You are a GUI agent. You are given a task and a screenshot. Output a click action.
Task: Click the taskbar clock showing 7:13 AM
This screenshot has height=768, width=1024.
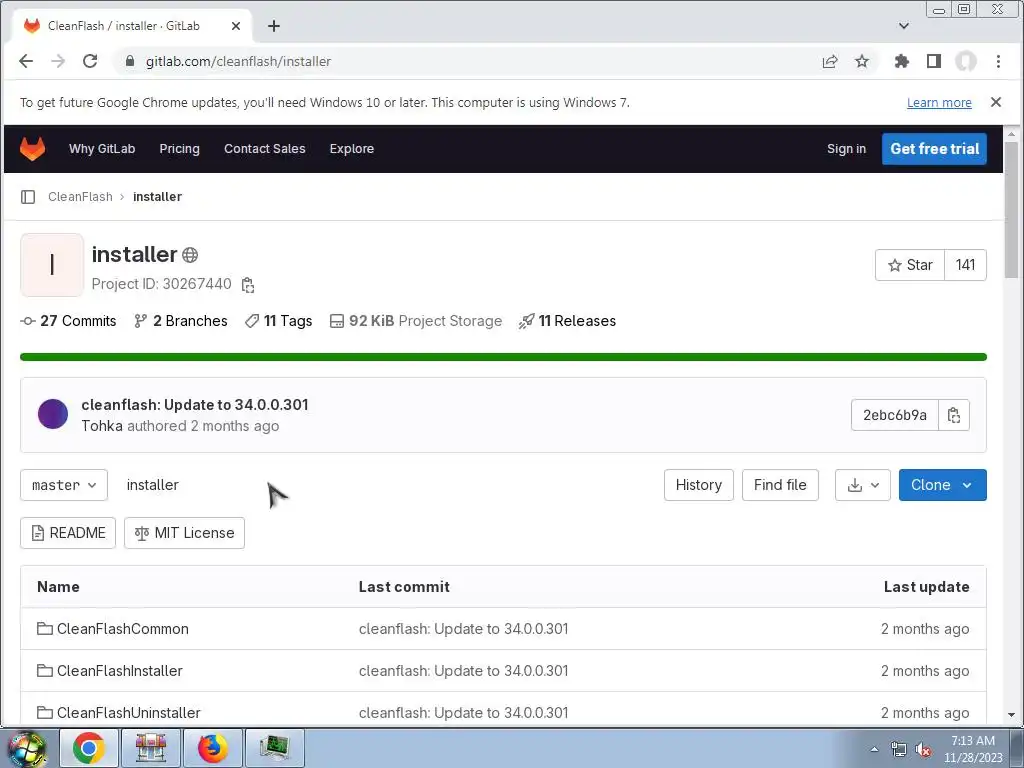tap(973, 749)
